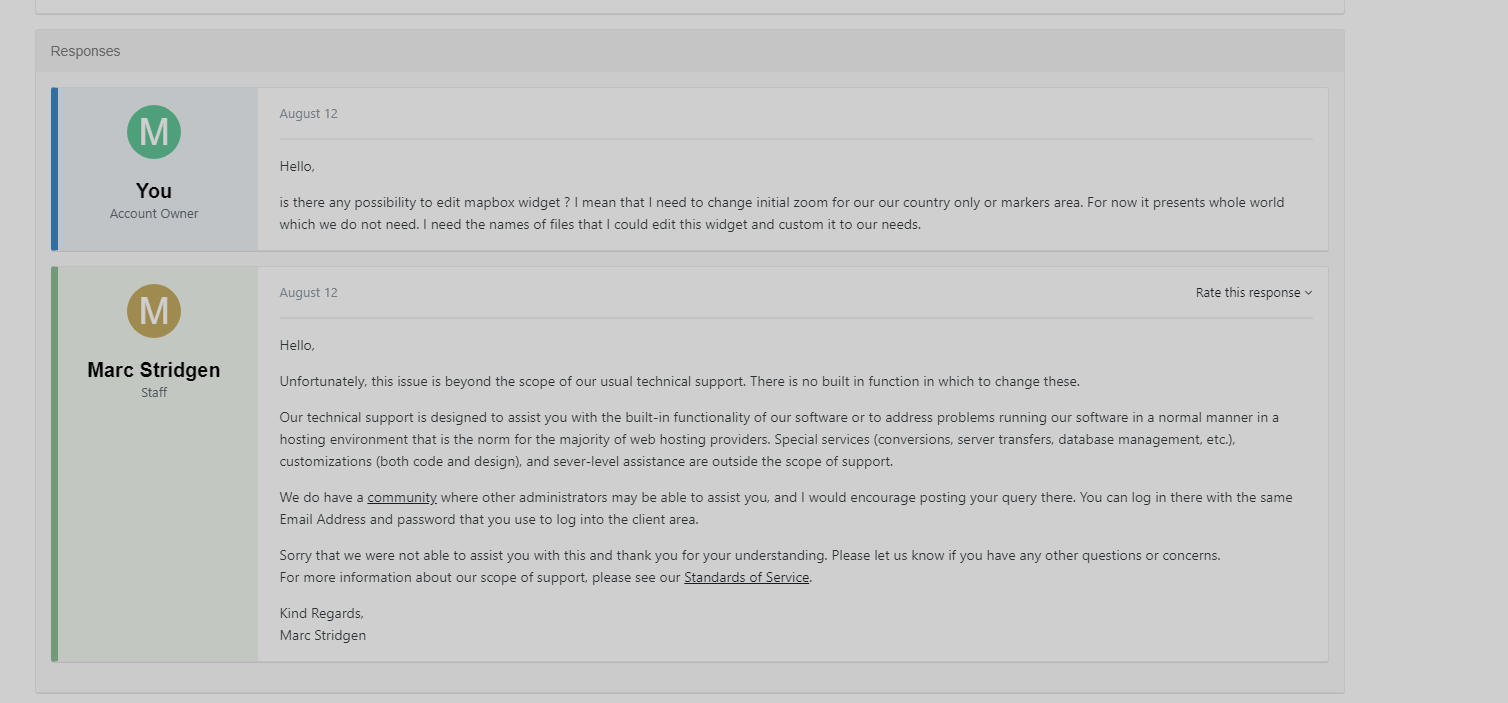The width and height of the screenshot is (1508, 703).
Task: Click the August 12 date on staff reply
Action: click(309, 293)
